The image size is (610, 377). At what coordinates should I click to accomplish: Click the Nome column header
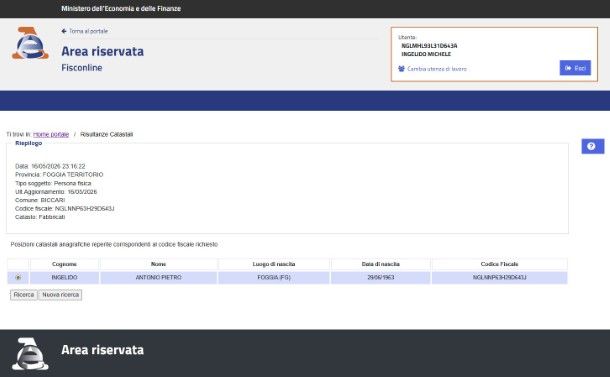[x=158, y=264]
